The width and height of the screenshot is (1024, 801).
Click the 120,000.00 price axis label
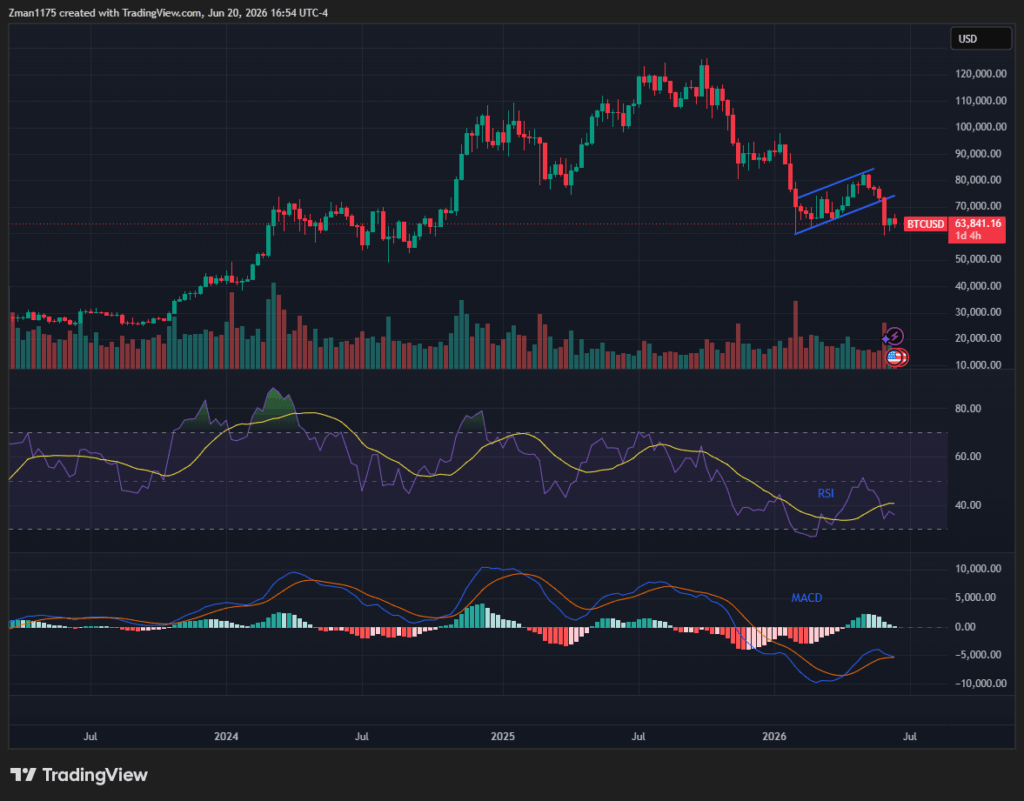[x=981, y=74]
